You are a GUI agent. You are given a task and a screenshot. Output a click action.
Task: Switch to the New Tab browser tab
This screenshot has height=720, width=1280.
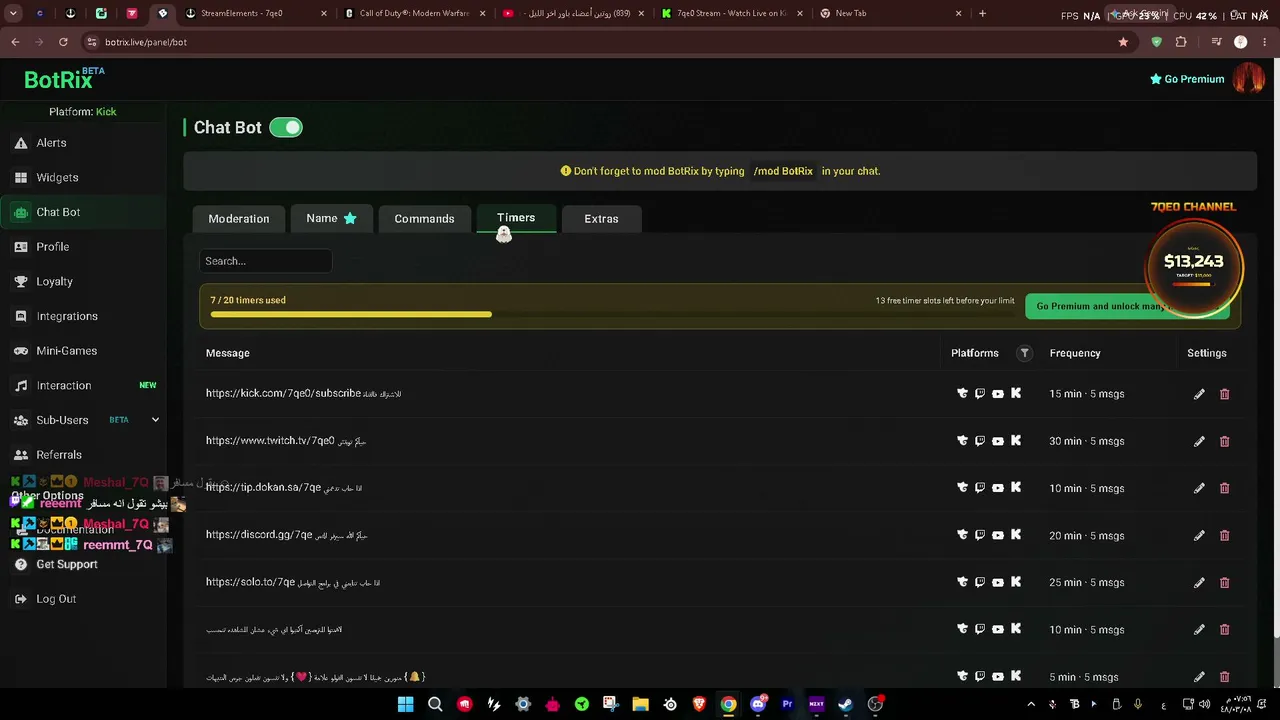[890, 14]
